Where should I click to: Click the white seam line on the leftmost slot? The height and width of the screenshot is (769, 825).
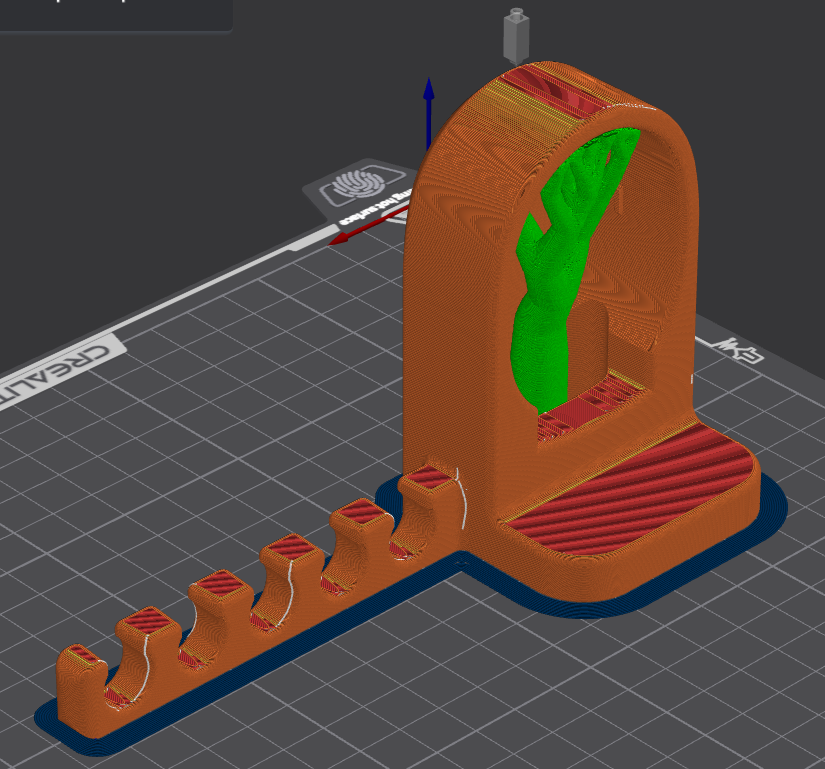point(144,664)
